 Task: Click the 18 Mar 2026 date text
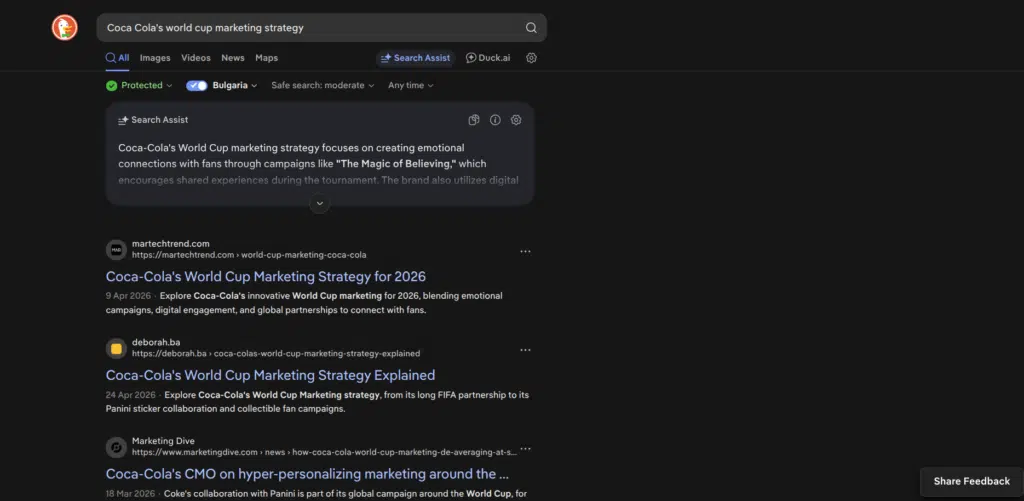coord(131,493)
